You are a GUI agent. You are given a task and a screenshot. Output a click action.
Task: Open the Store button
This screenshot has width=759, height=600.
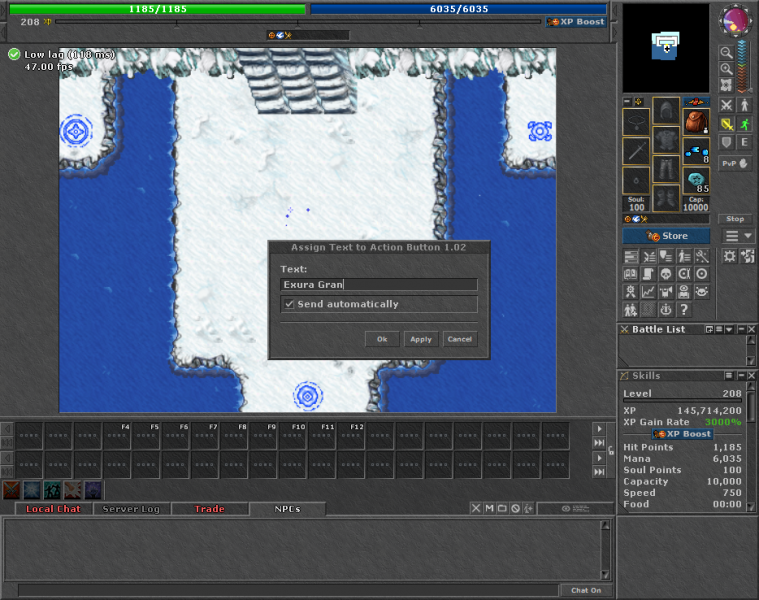[x=667, y=236]
